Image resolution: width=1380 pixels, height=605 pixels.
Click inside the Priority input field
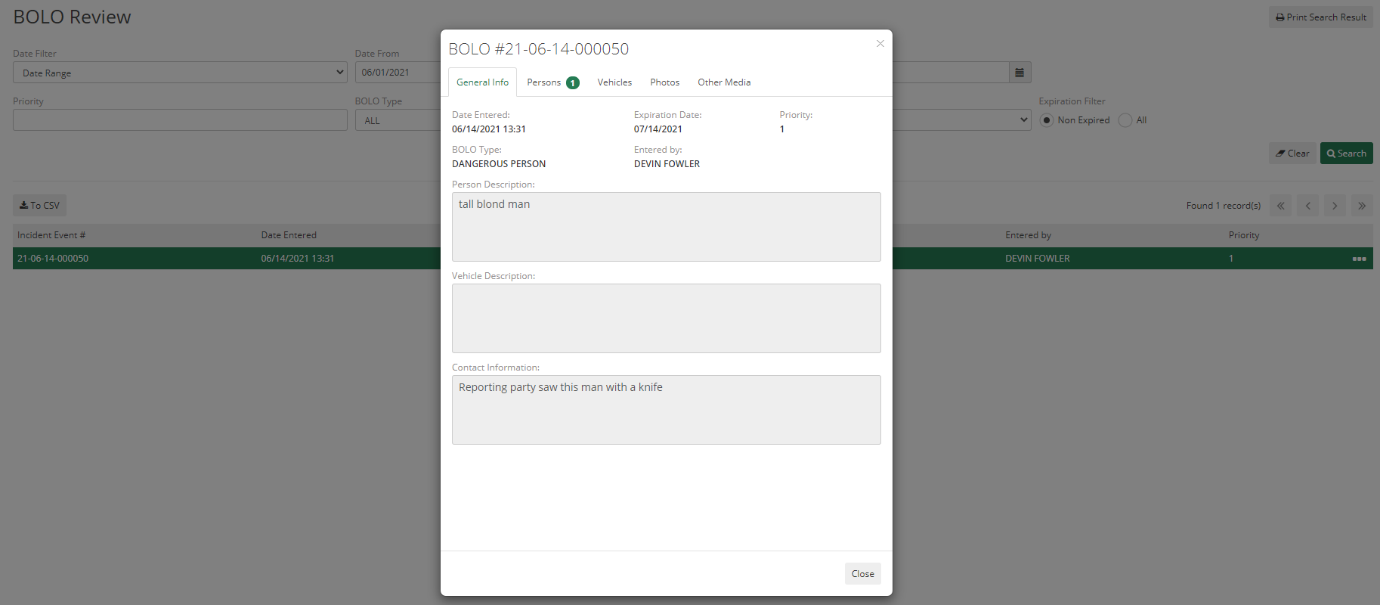pyautogui.click(x=178, y=120)
